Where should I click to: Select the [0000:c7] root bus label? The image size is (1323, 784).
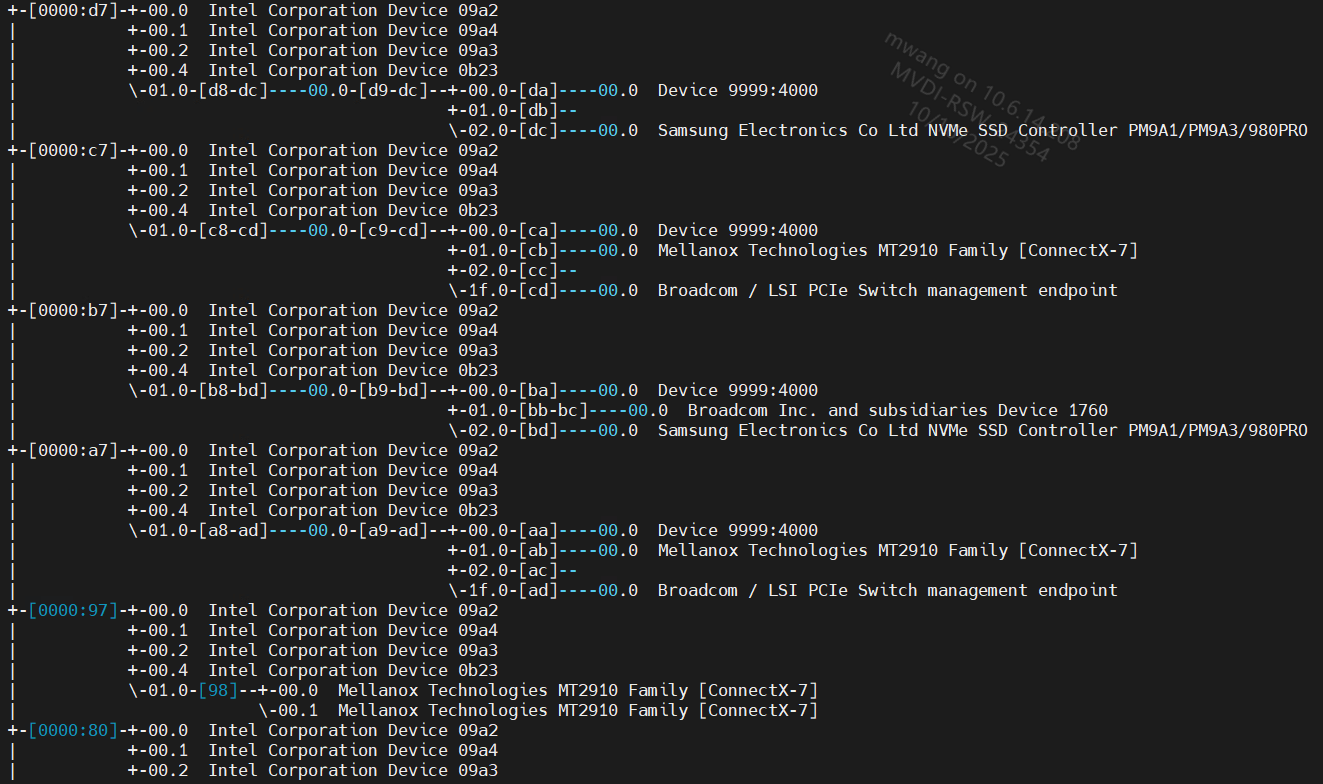[73, 150]
